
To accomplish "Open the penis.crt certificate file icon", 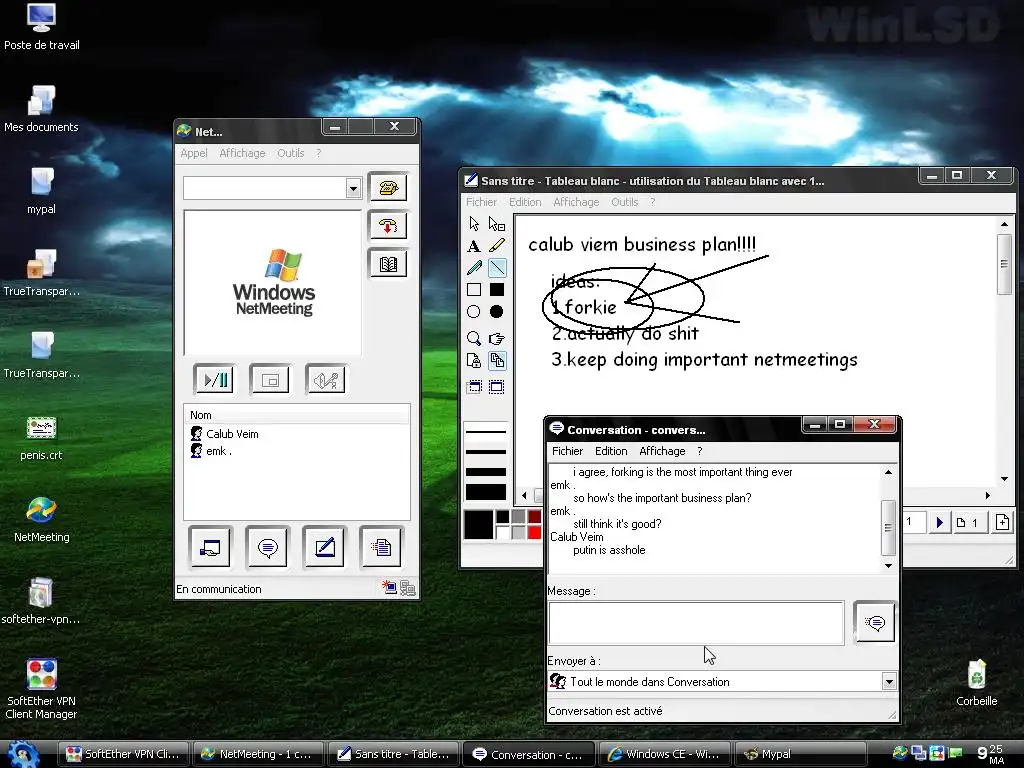I will (x=41, y=438).
